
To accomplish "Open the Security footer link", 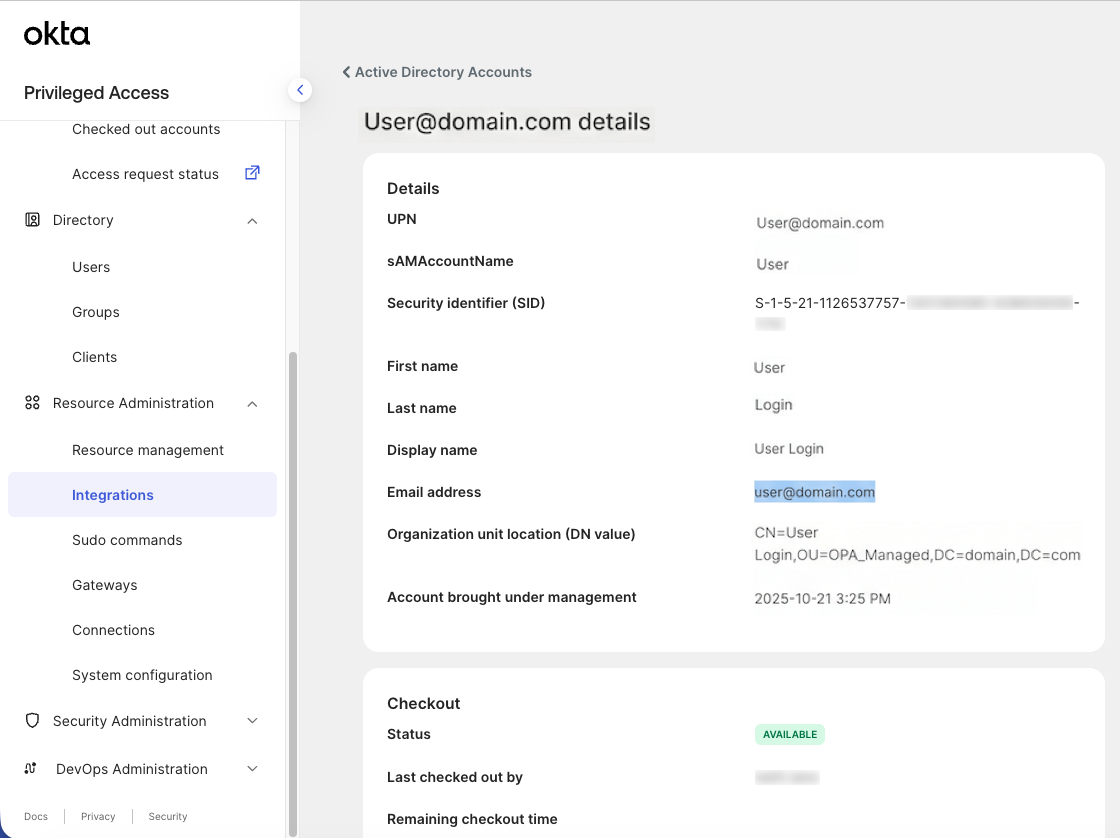I will point(168,817).
